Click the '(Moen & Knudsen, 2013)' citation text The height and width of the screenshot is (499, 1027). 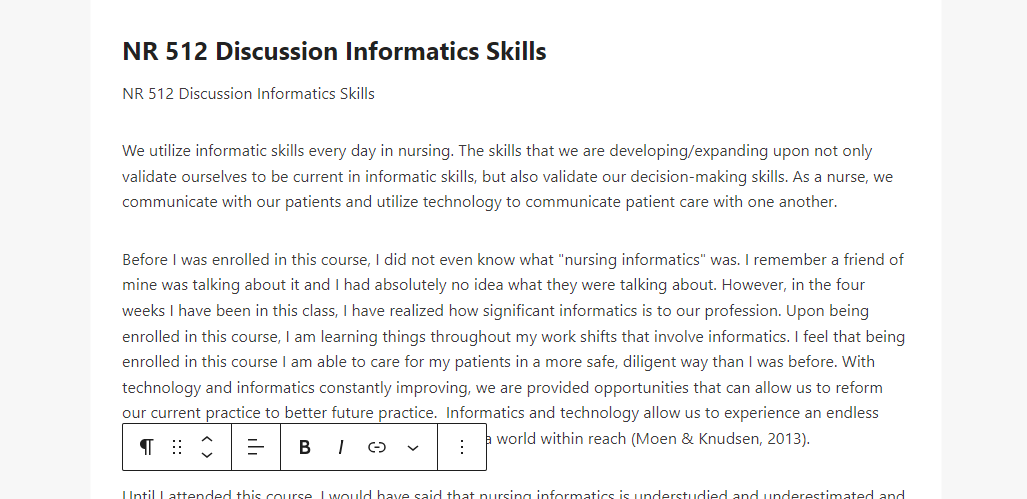click(720, 439)
